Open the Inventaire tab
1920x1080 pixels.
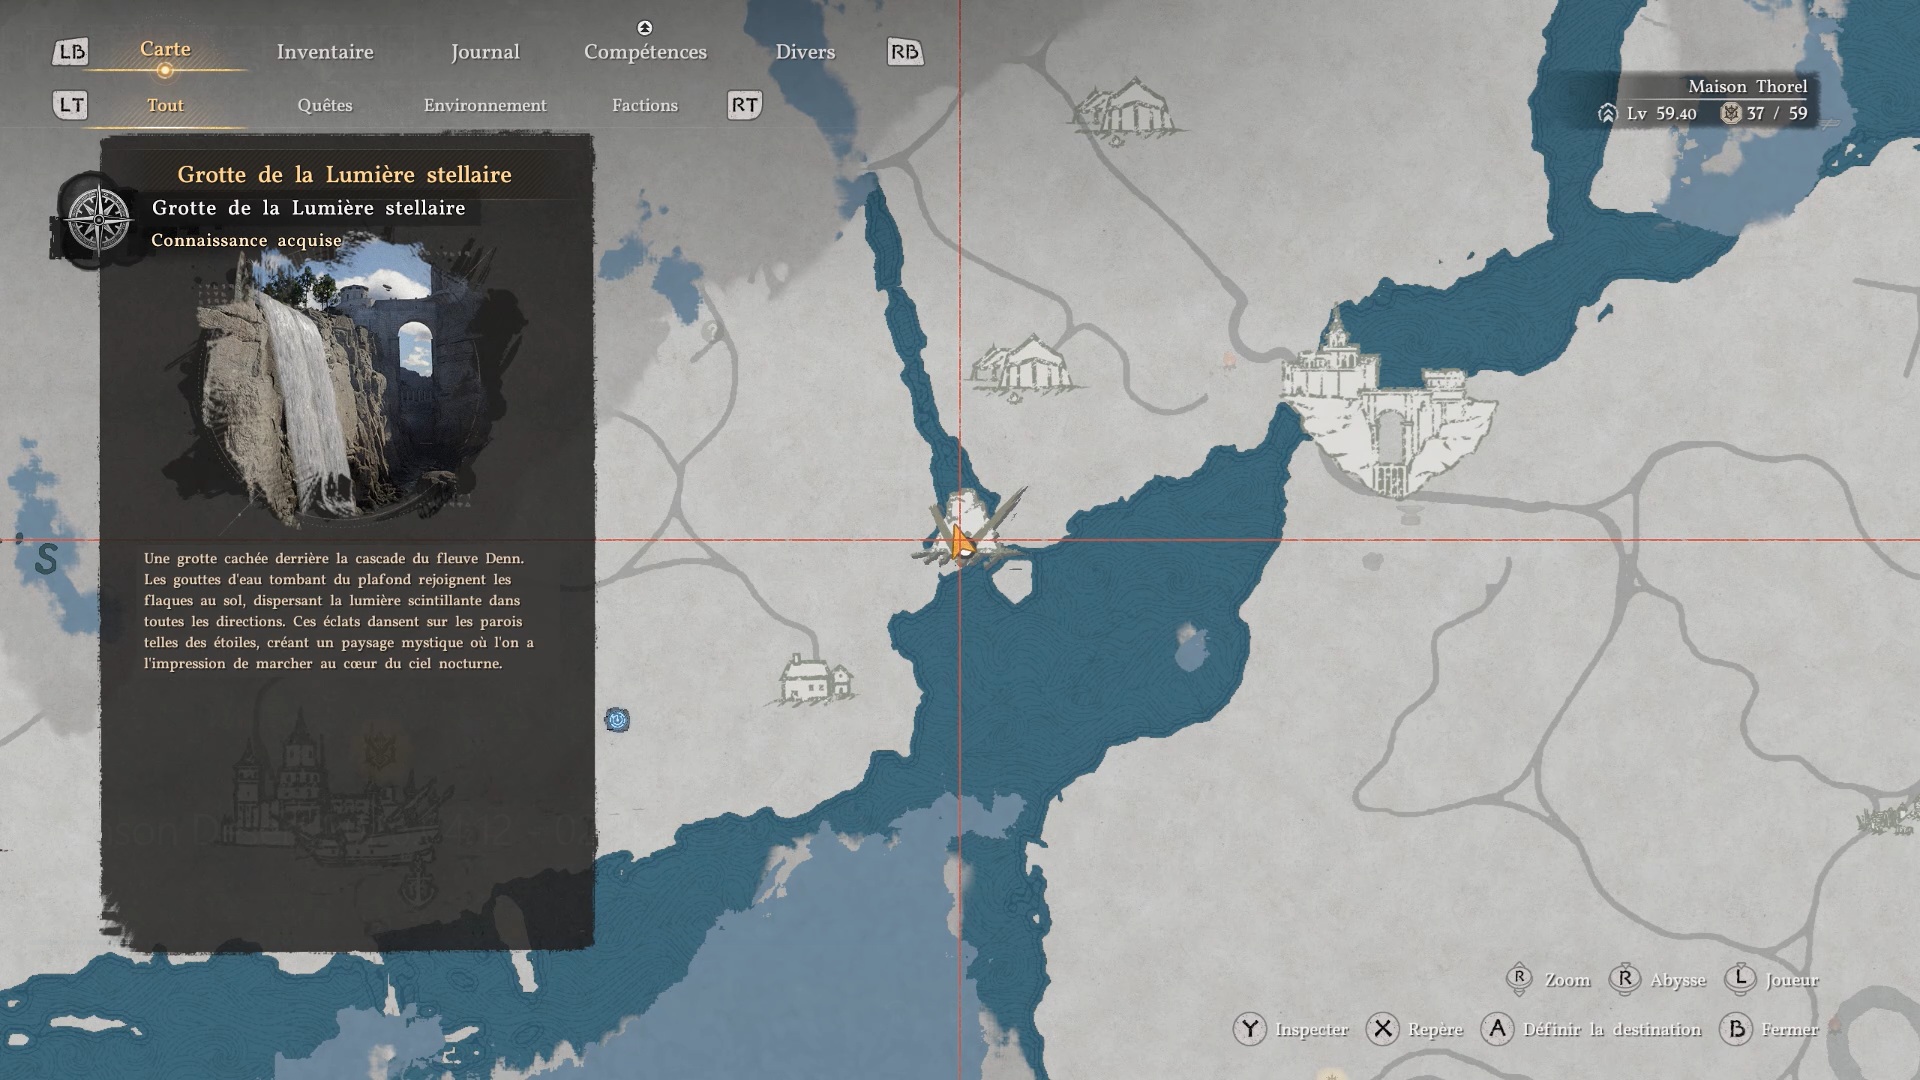point(325,52)
